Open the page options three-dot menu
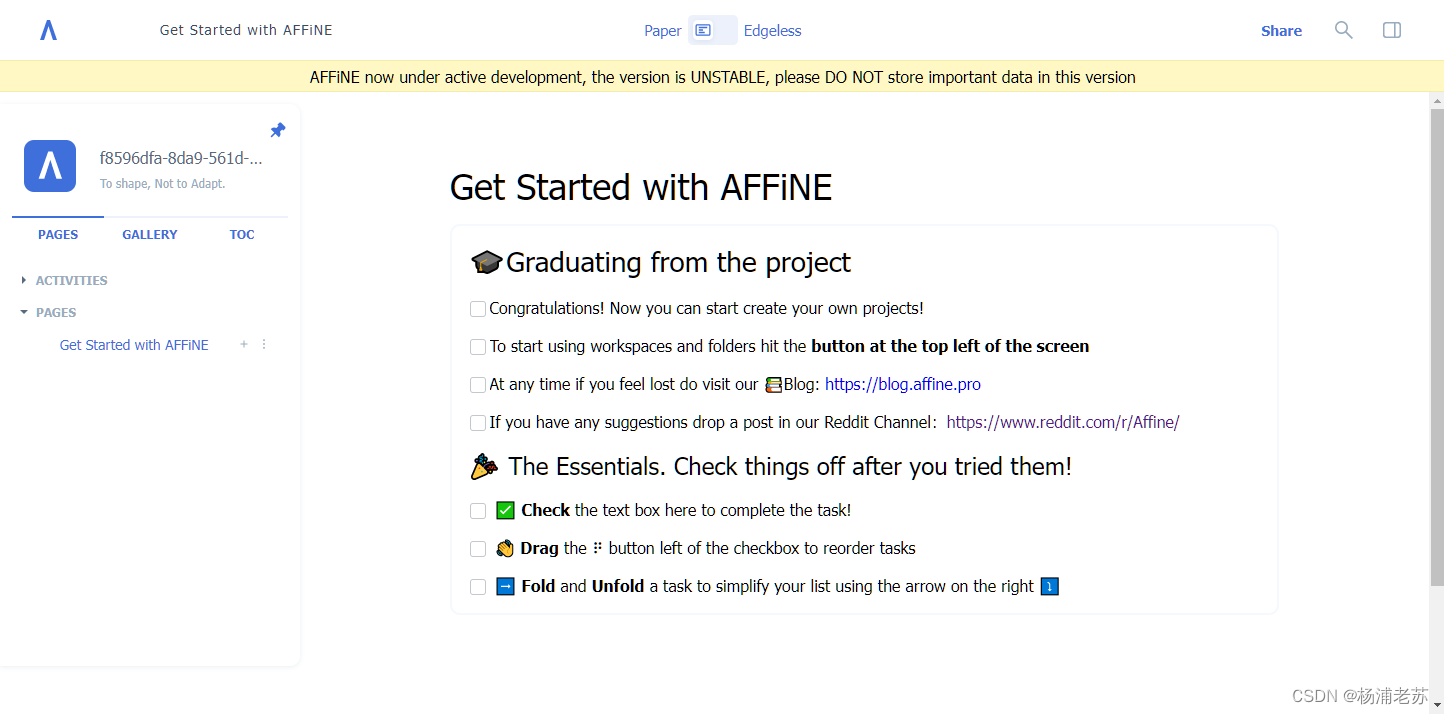Viewport: 1444px width, 714px height. pyautogui.click(x=264, y=344)
